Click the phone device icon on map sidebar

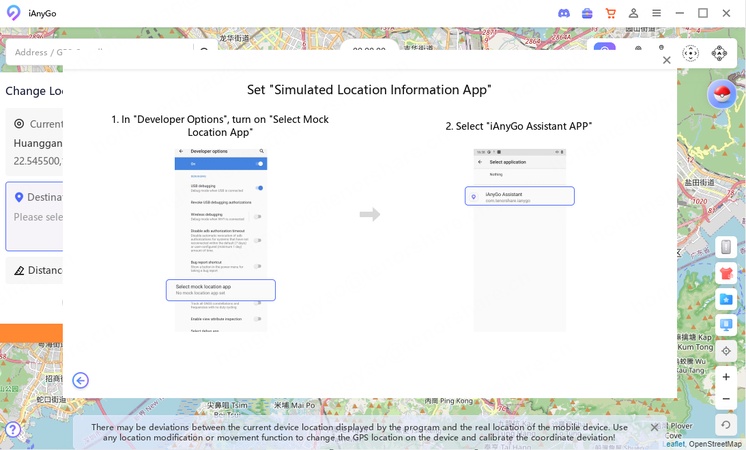coord(726,247)
